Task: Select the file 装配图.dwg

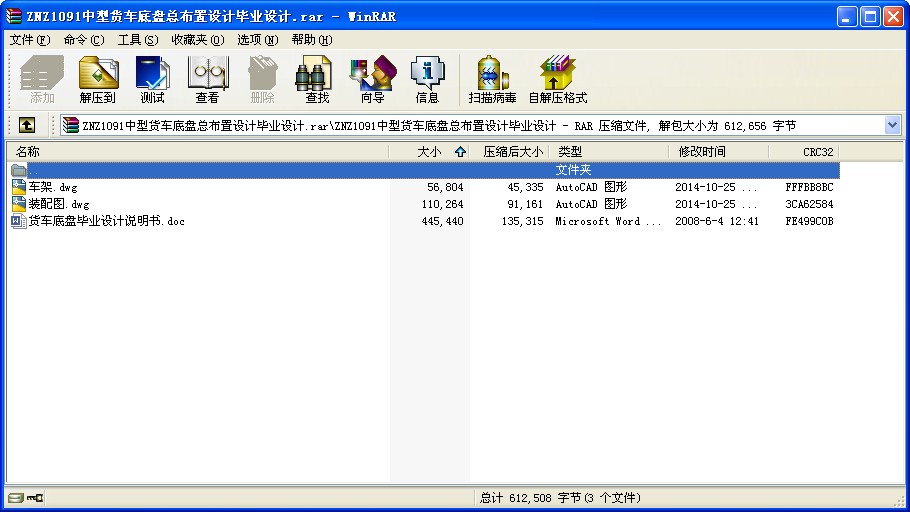Action: point(58,204)
